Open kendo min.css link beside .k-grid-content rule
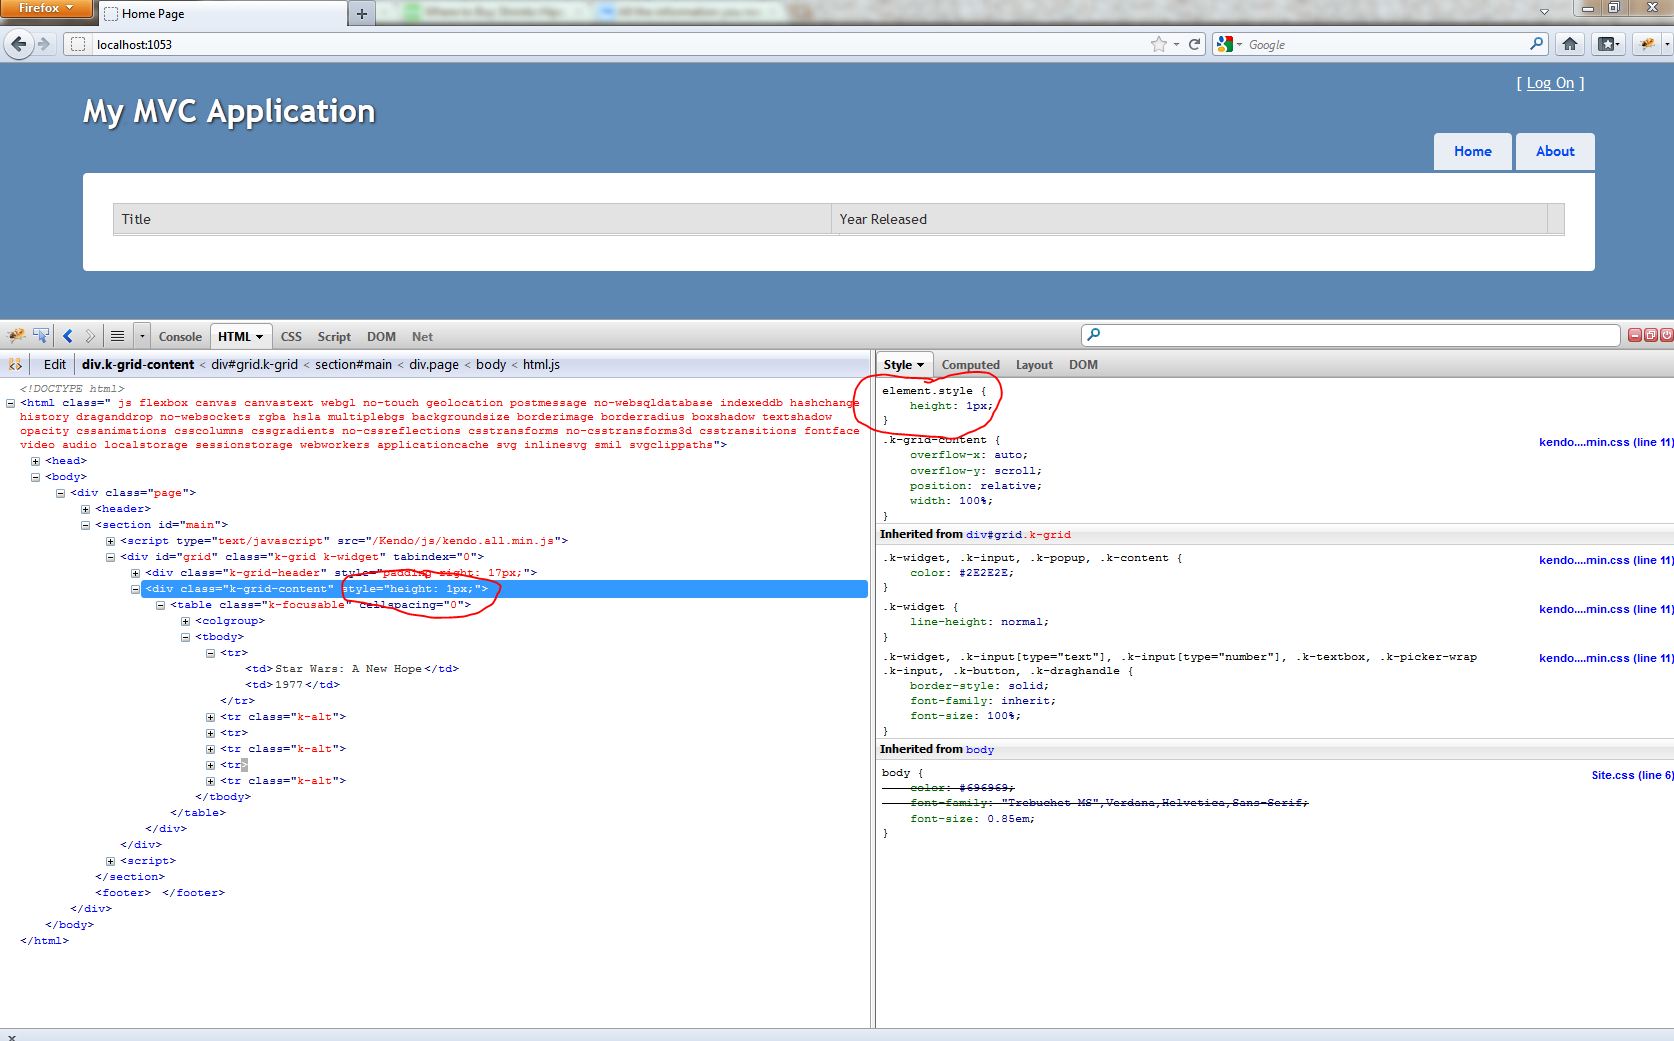The height and width of the screenshot is (1041, 1674). (1606, 442)
